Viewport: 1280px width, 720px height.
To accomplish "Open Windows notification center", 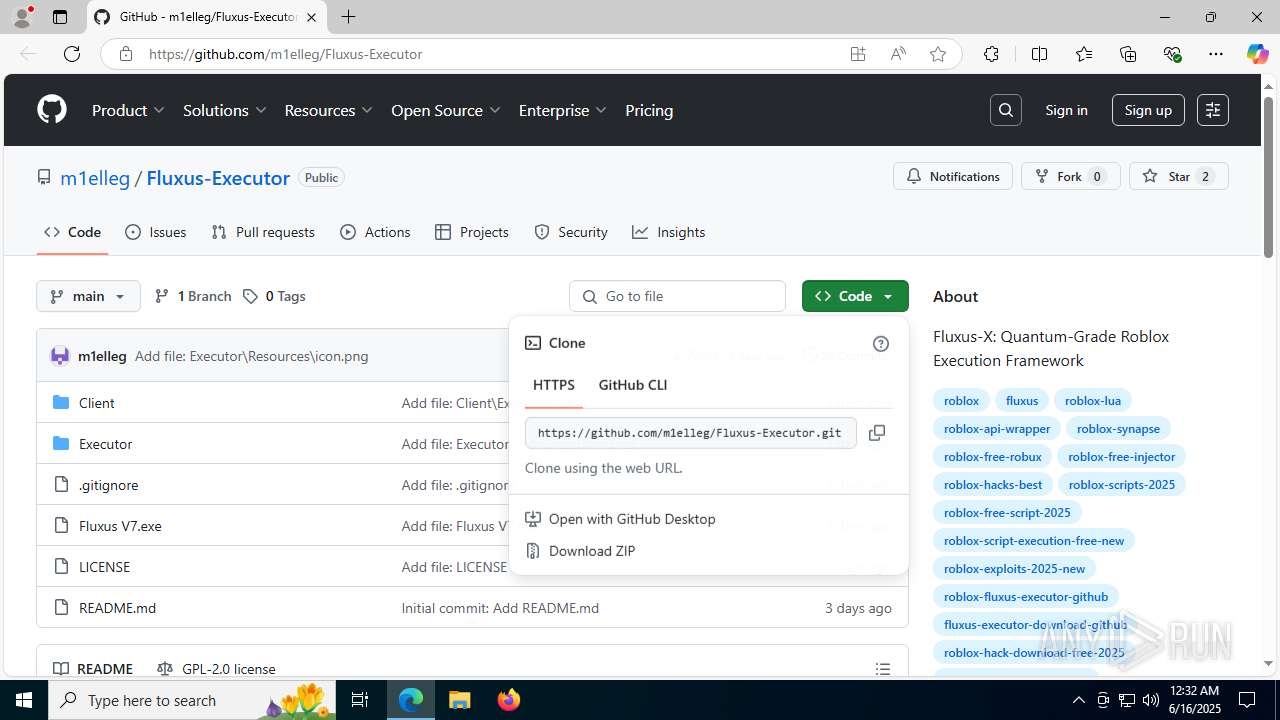I will click(x=1247, y=700).
